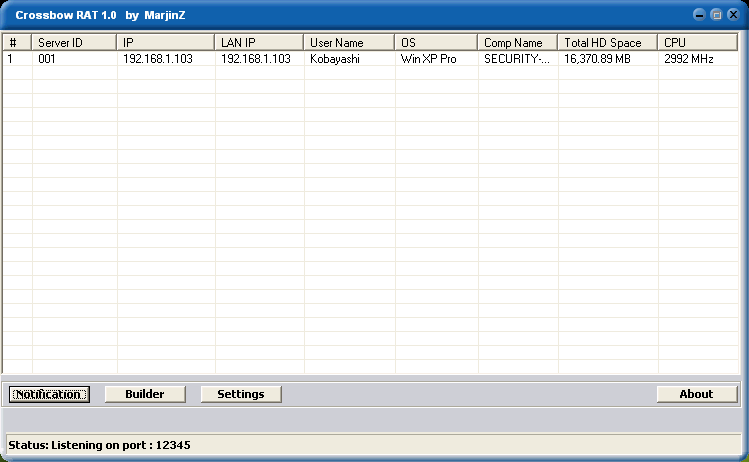Maximize the application window
Image resolution: width=749 pixels, height=462 pixels.
[x=716, y=15]
